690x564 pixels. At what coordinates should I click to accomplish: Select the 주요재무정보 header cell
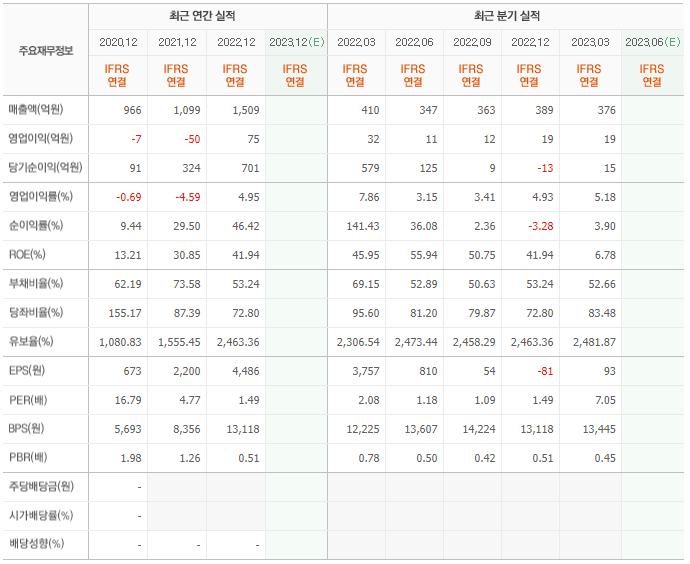point(46,51)
